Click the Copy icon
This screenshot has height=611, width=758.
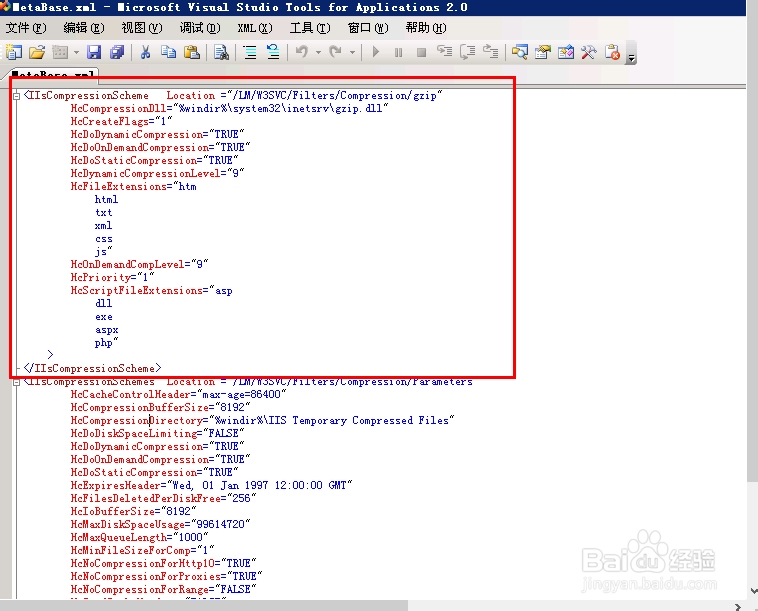click(x=168, y=52)
